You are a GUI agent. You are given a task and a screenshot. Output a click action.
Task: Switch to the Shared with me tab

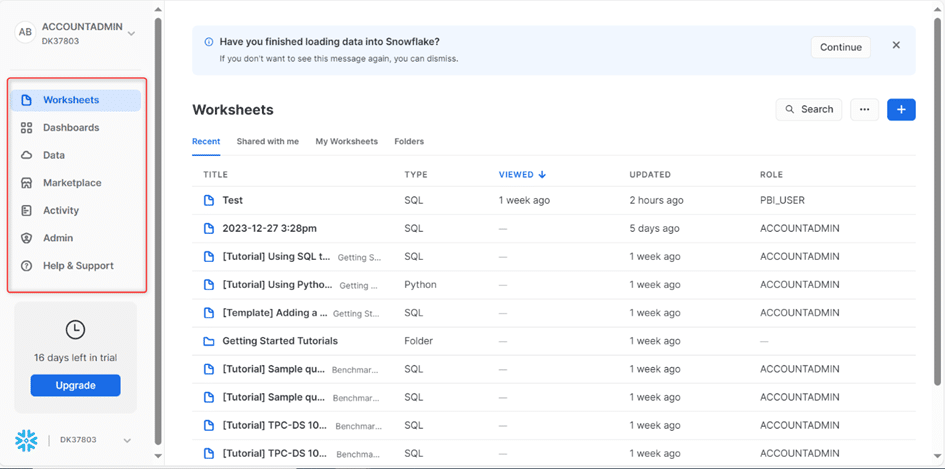pos(268,142)
